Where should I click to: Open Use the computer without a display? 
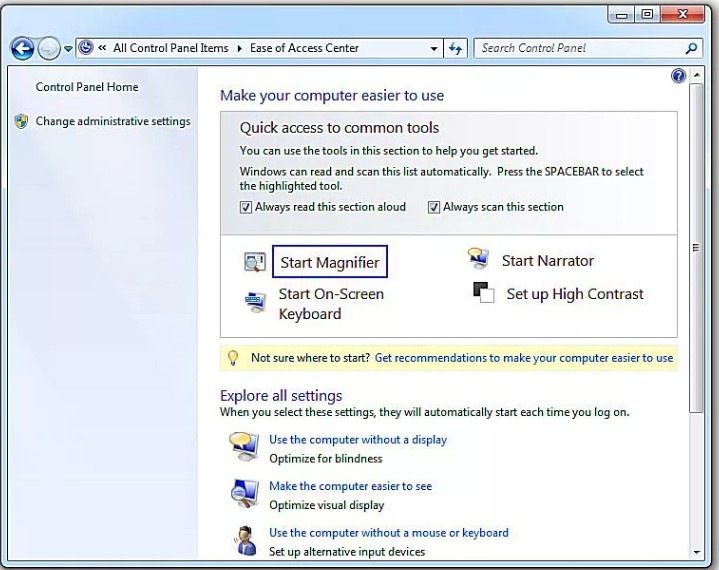pyautogui.click(x=358, y=439)
